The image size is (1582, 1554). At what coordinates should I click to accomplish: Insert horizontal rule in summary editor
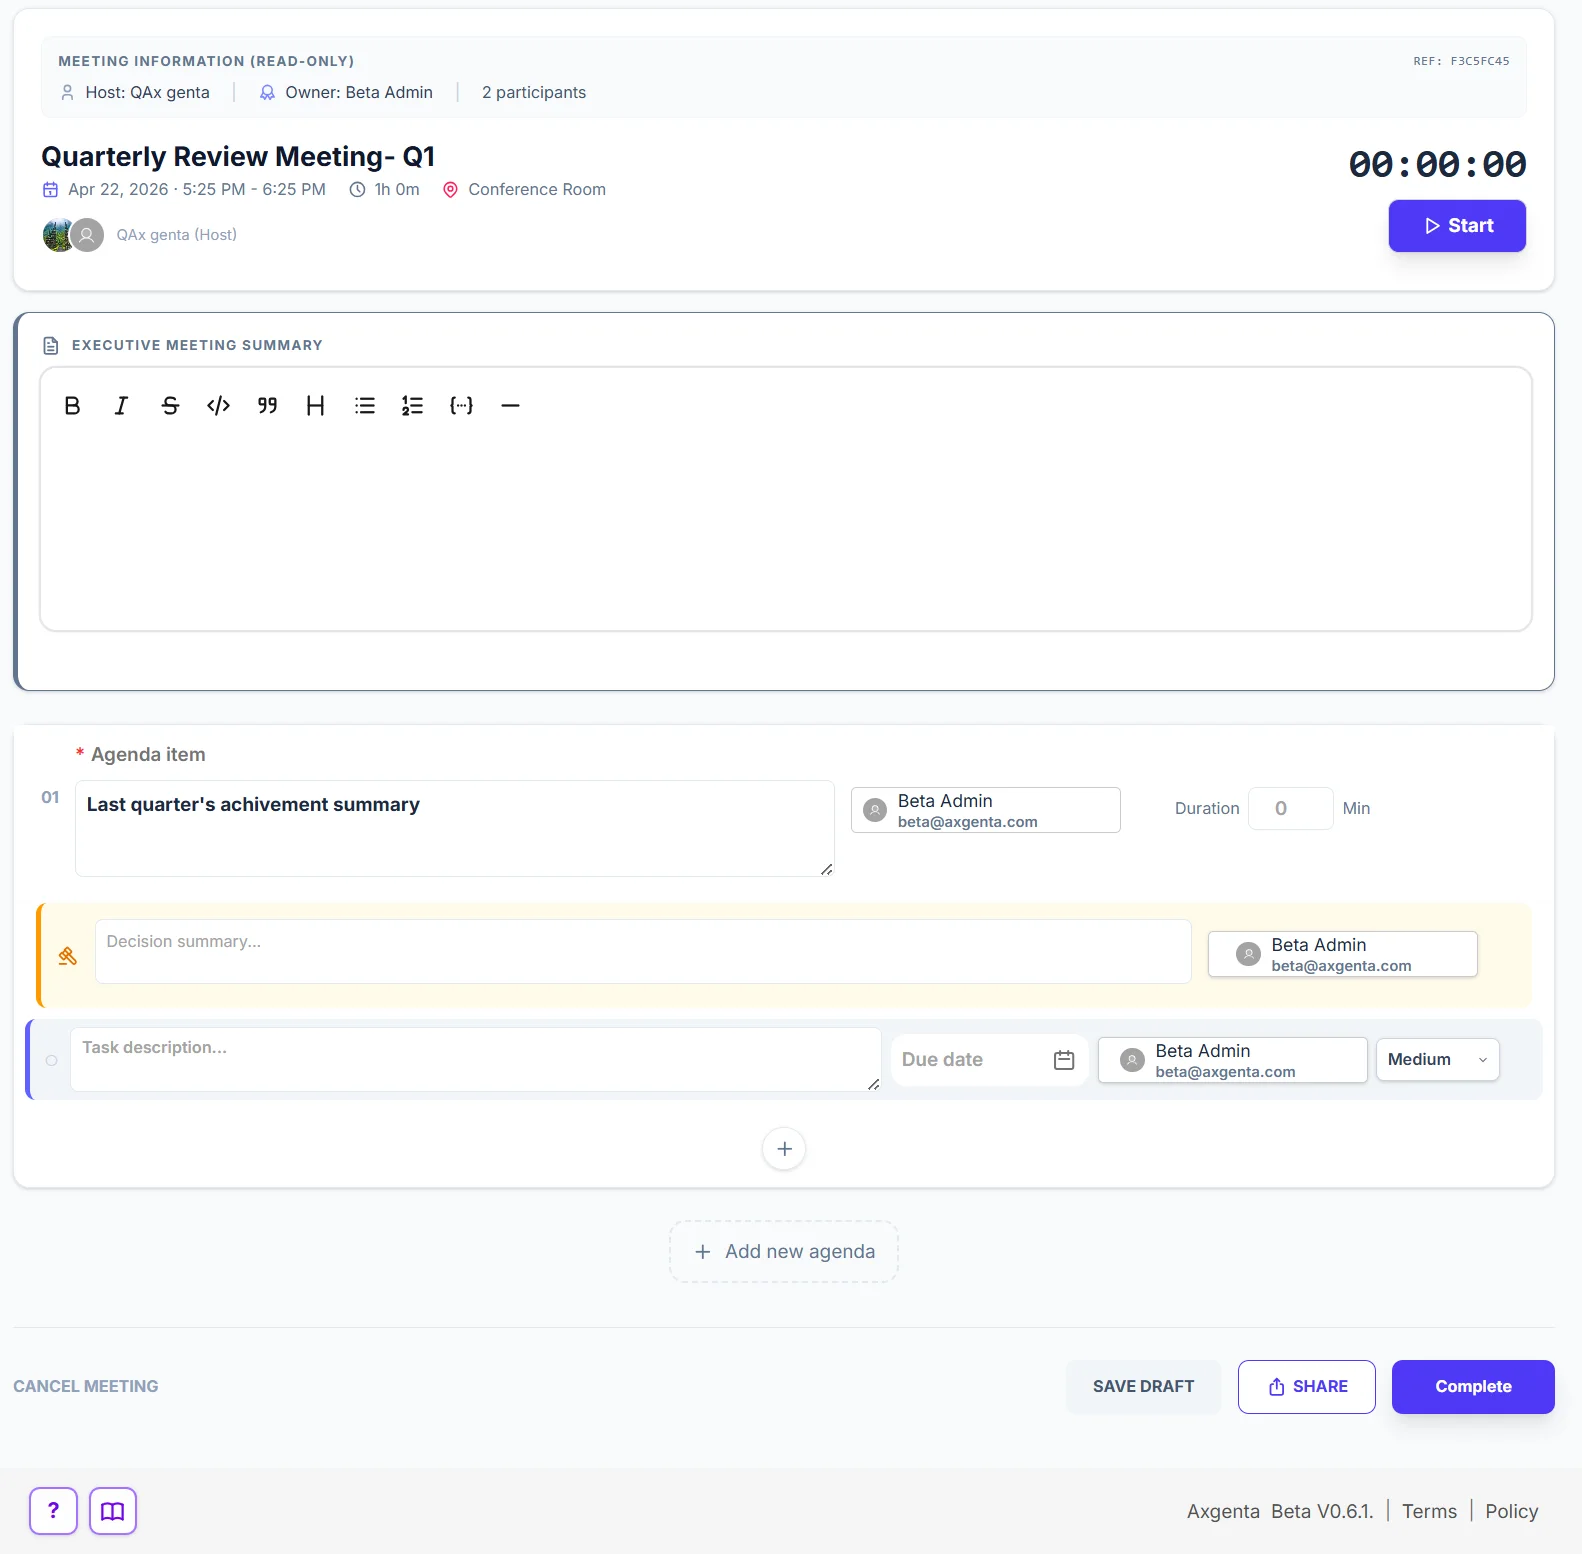click(510, 405)
